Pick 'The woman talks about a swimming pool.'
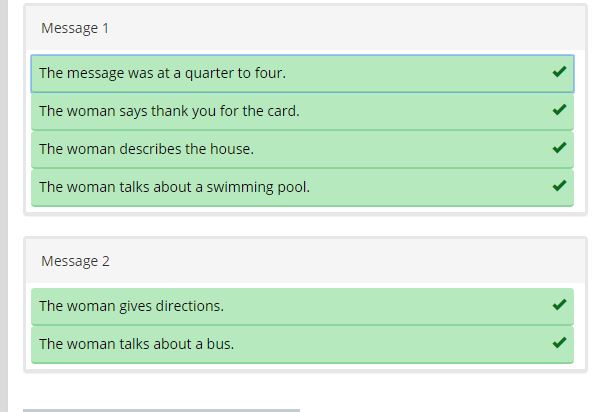This screenshot has width=600, height=412. pyautogui.click(x=174, y=187)
